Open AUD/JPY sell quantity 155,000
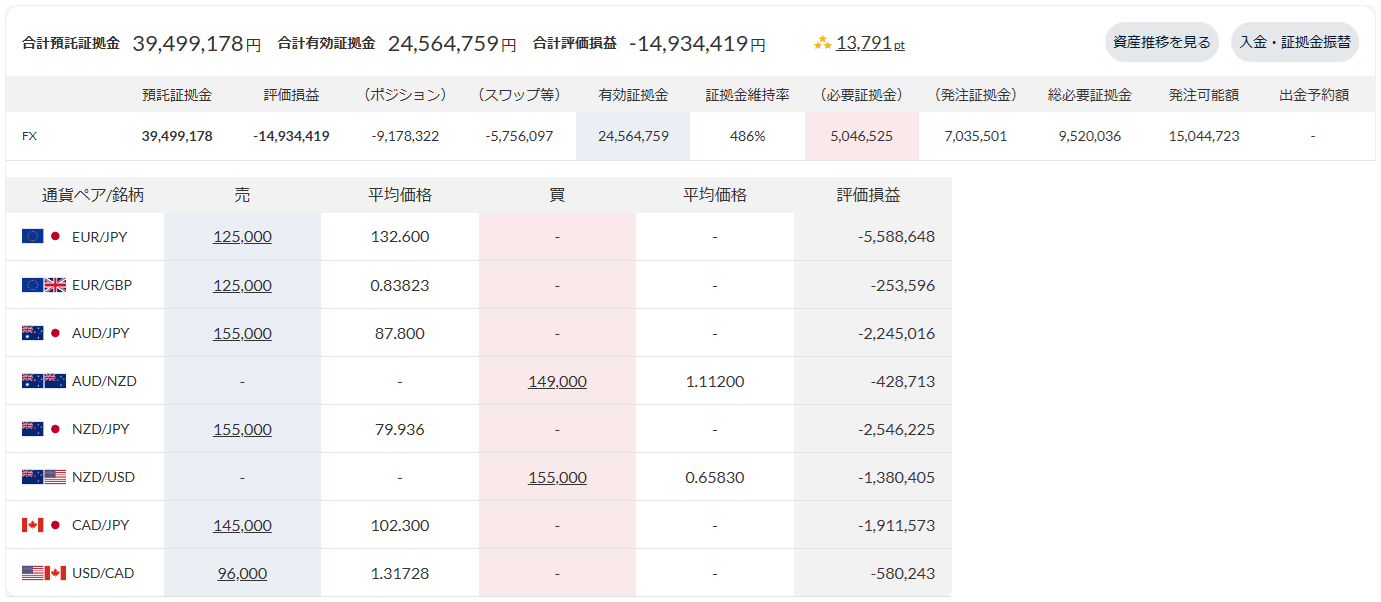Viewport: 1381px width, 602px height. click(x=242, y=333)
